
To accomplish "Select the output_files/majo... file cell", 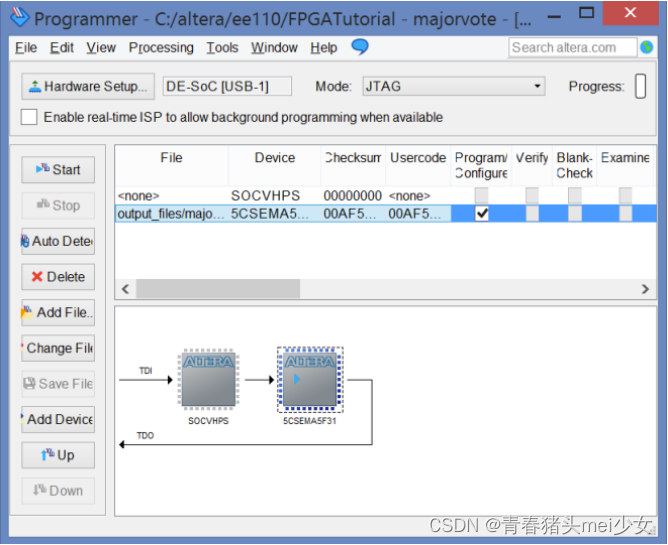I will click(171, 213).
